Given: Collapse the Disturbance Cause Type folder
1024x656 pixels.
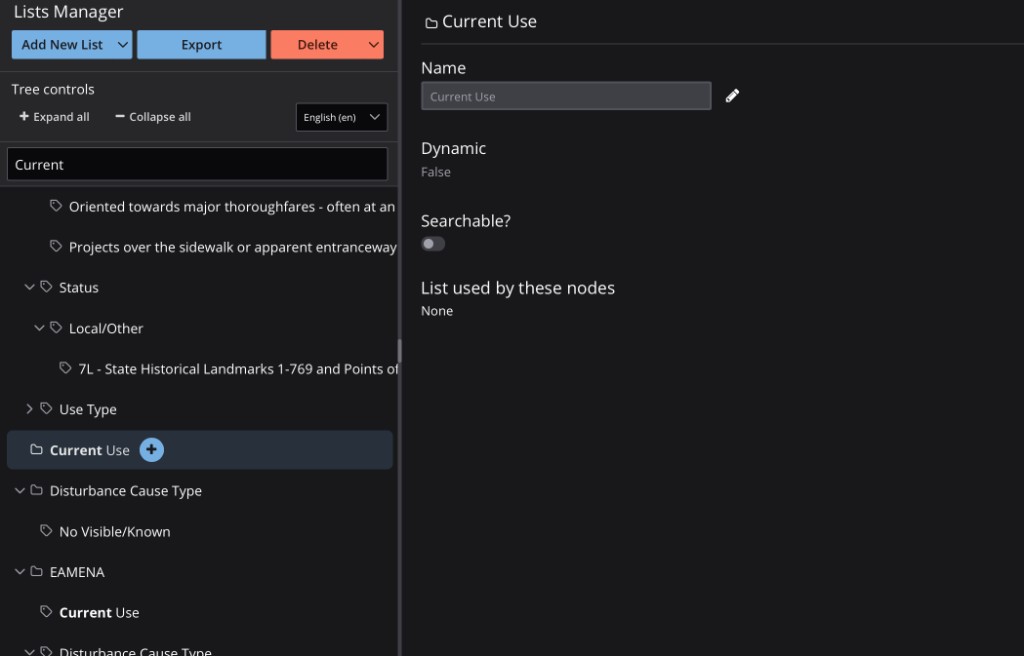Looking at the screenshot, I should [x=20, y=490].
